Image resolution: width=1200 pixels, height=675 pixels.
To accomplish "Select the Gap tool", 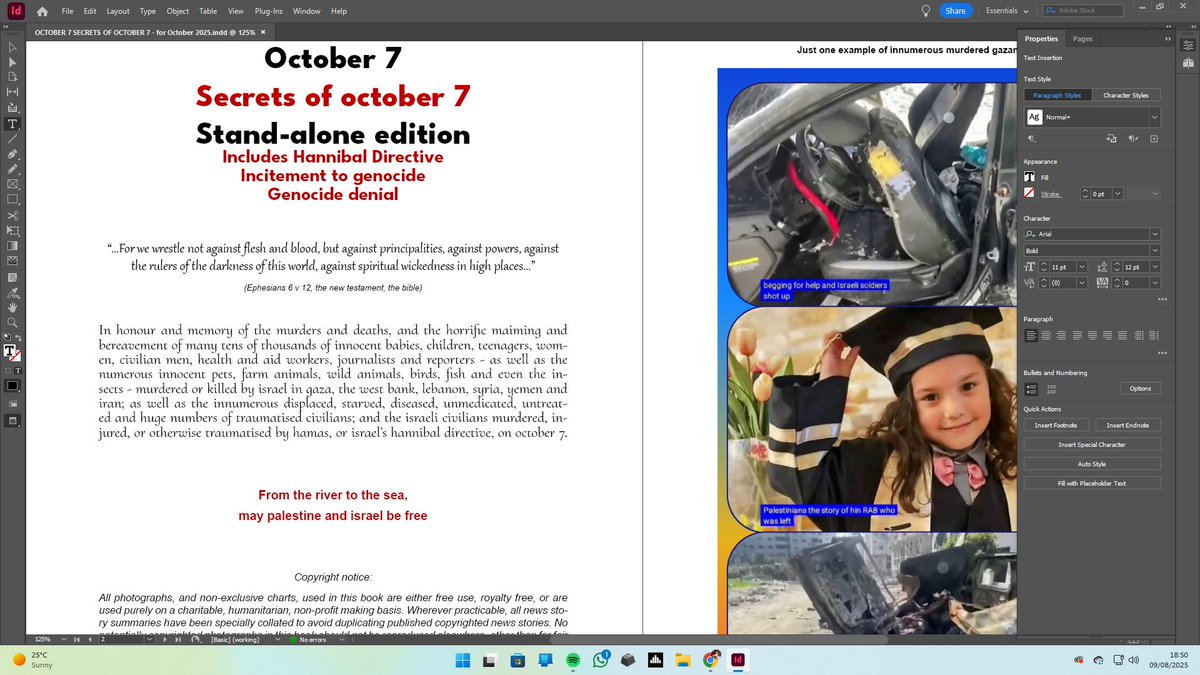I will point(12,91).
